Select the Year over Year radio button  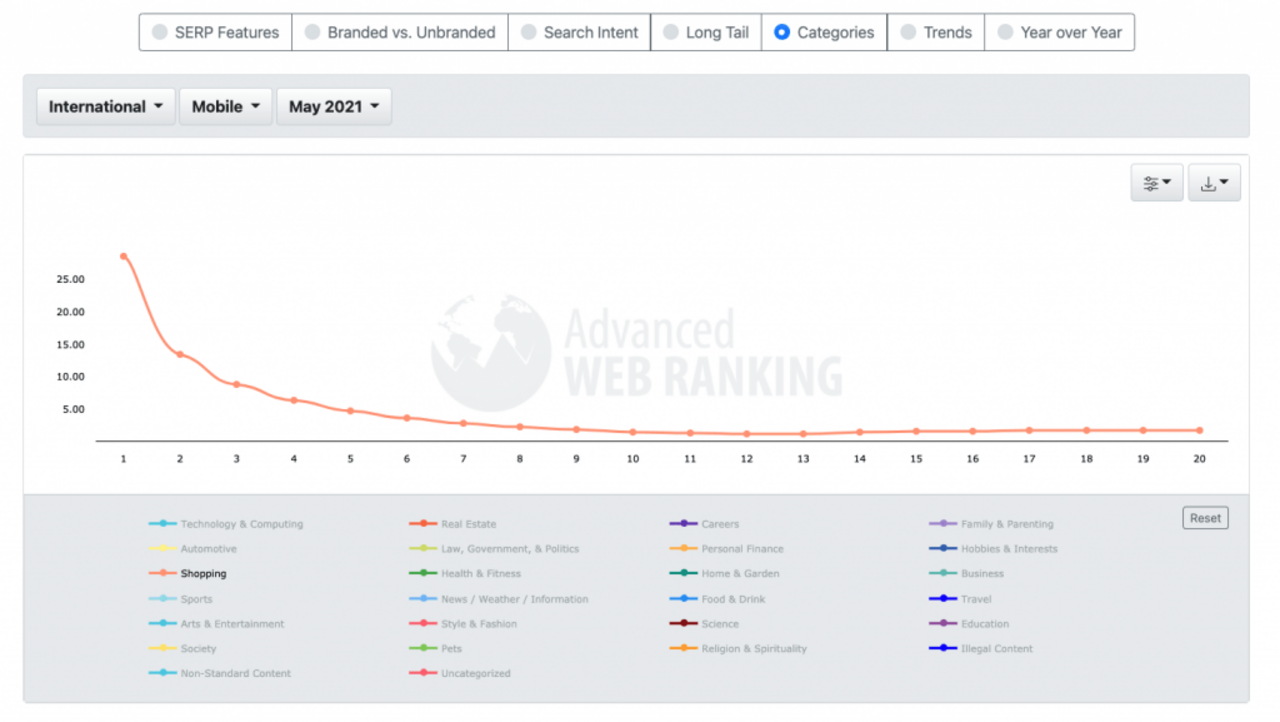pos(1005,32)
